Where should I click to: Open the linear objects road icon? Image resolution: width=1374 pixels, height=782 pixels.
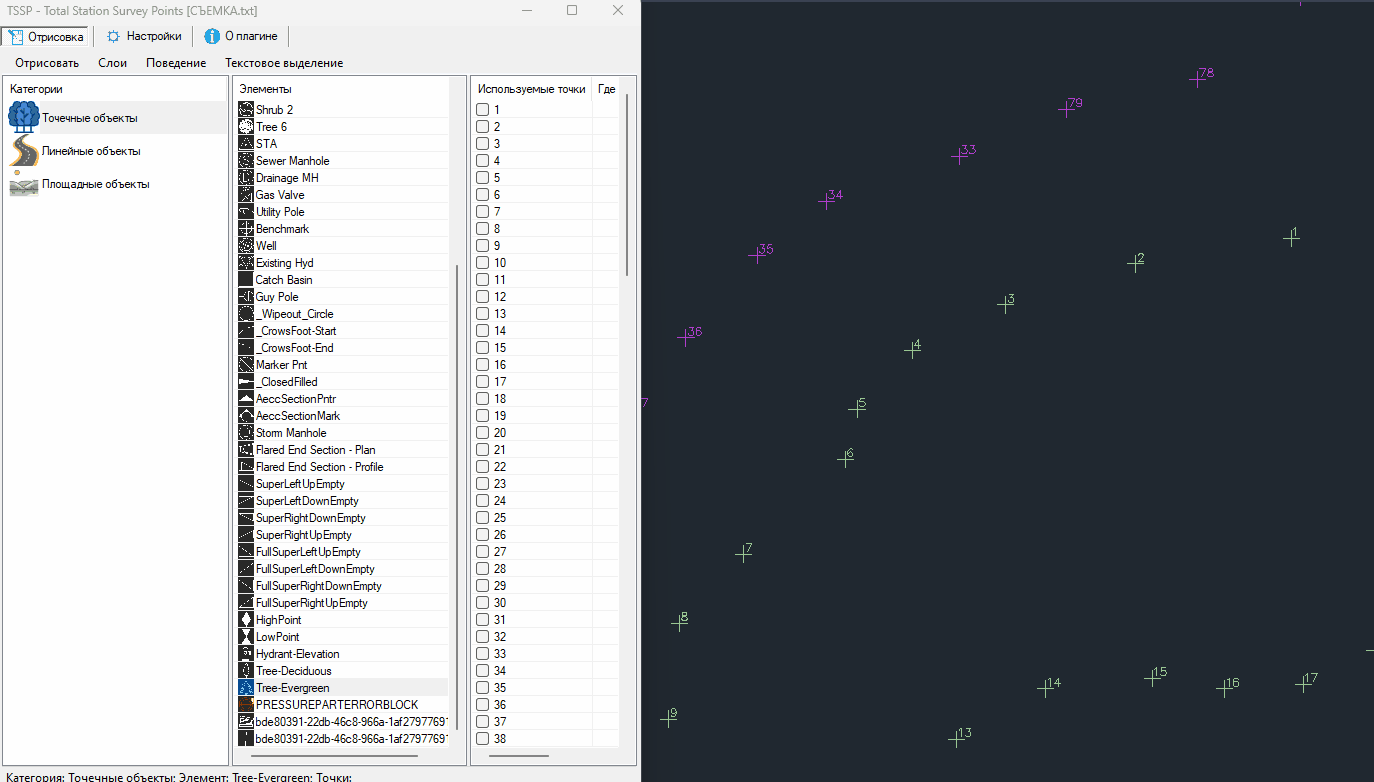(x=24, y=151)
